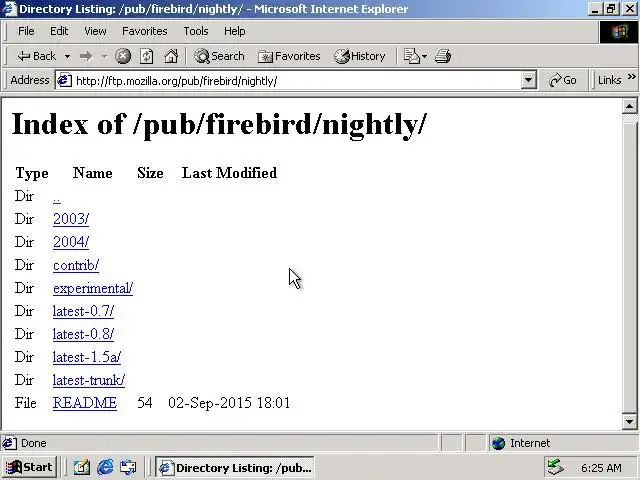Click the Go button

tap(563, 80)
